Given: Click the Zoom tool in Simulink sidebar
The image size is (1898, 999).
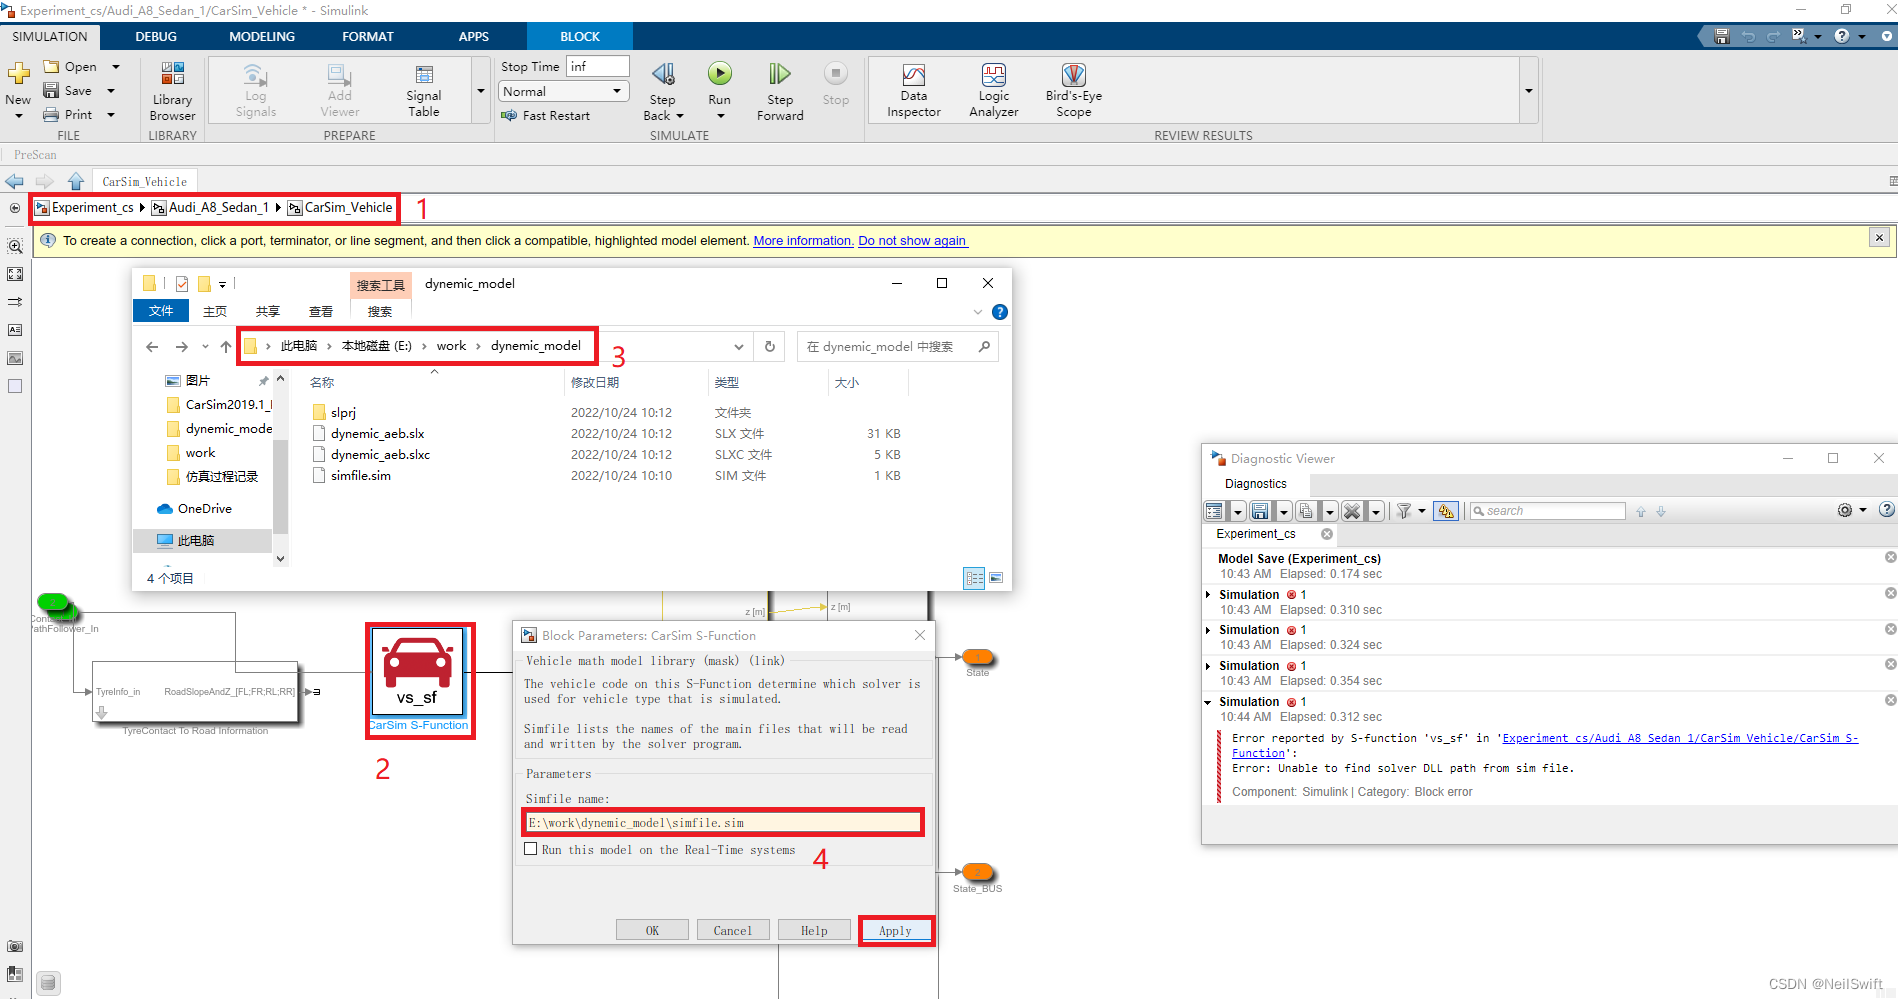Looking at the screenshot, I should point(15,246).
